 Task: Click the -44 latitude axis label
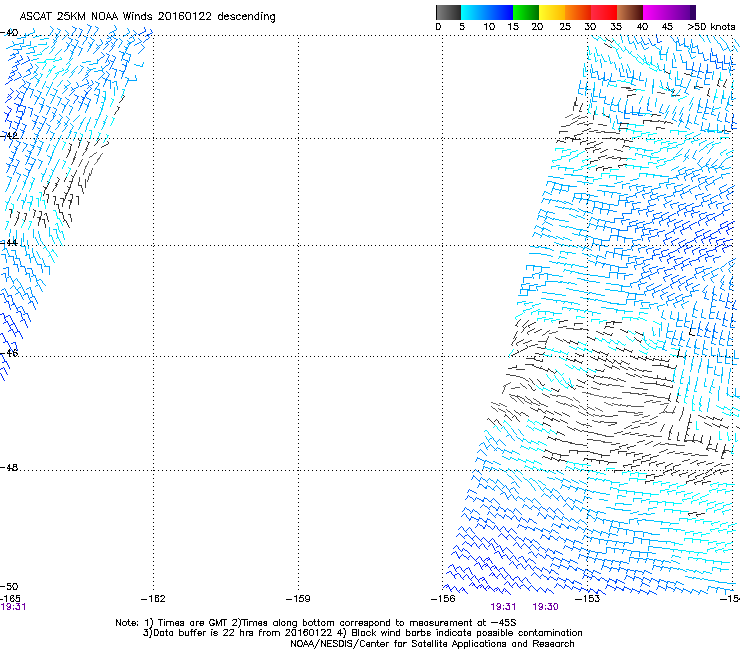point(9,243)
